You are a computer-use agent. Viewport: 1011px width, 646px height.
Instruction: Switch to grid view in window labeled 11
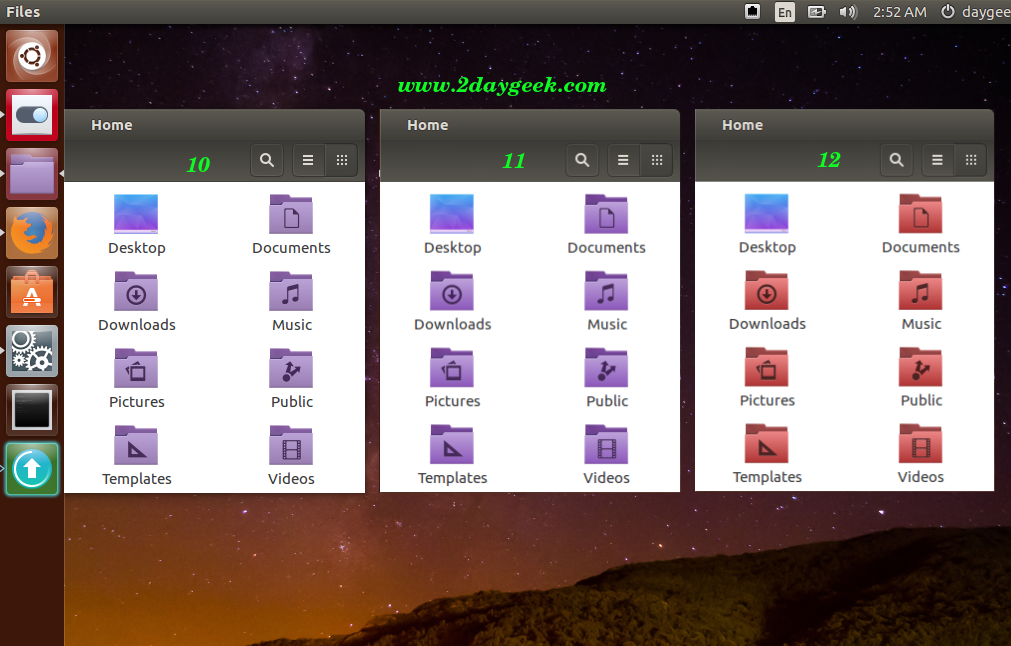(657, 160)
